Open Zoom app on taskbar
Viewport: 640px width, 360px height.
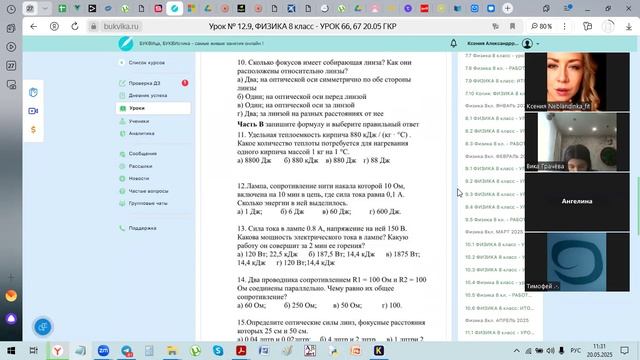(103, 351)
